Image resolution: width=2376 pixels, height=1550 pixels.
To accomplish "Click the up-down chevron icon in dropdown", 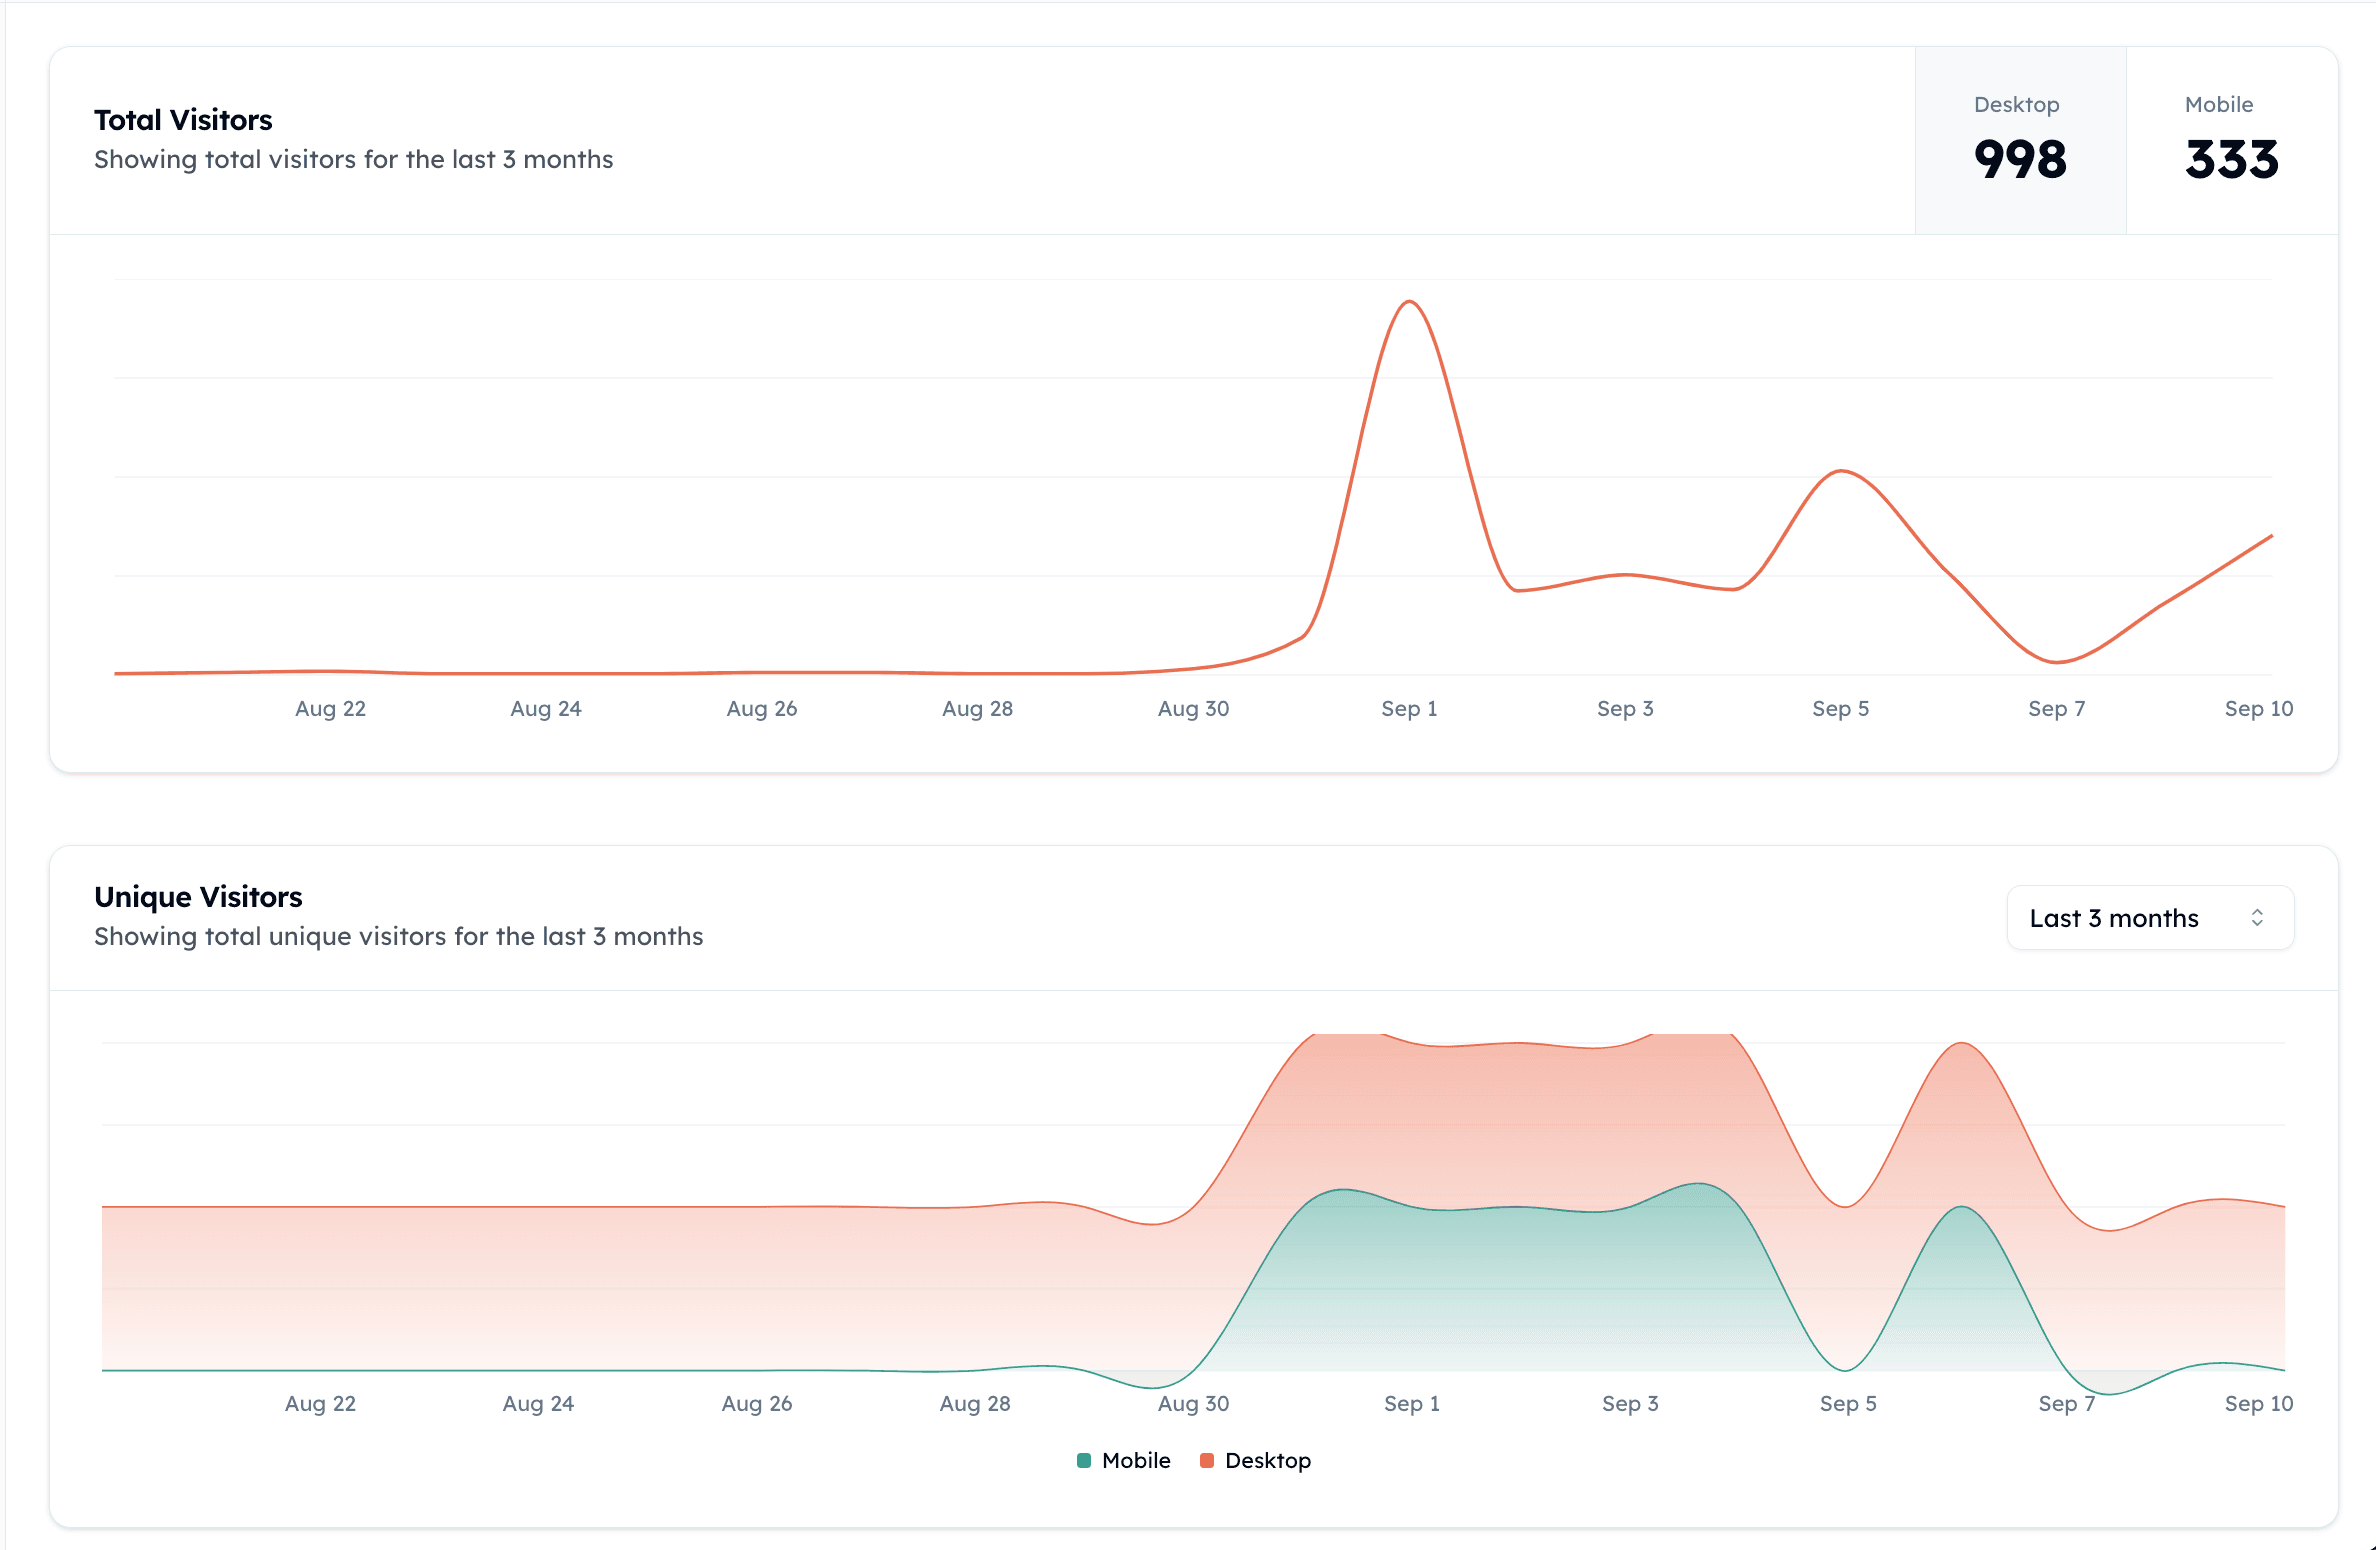I will point(2257,918).
